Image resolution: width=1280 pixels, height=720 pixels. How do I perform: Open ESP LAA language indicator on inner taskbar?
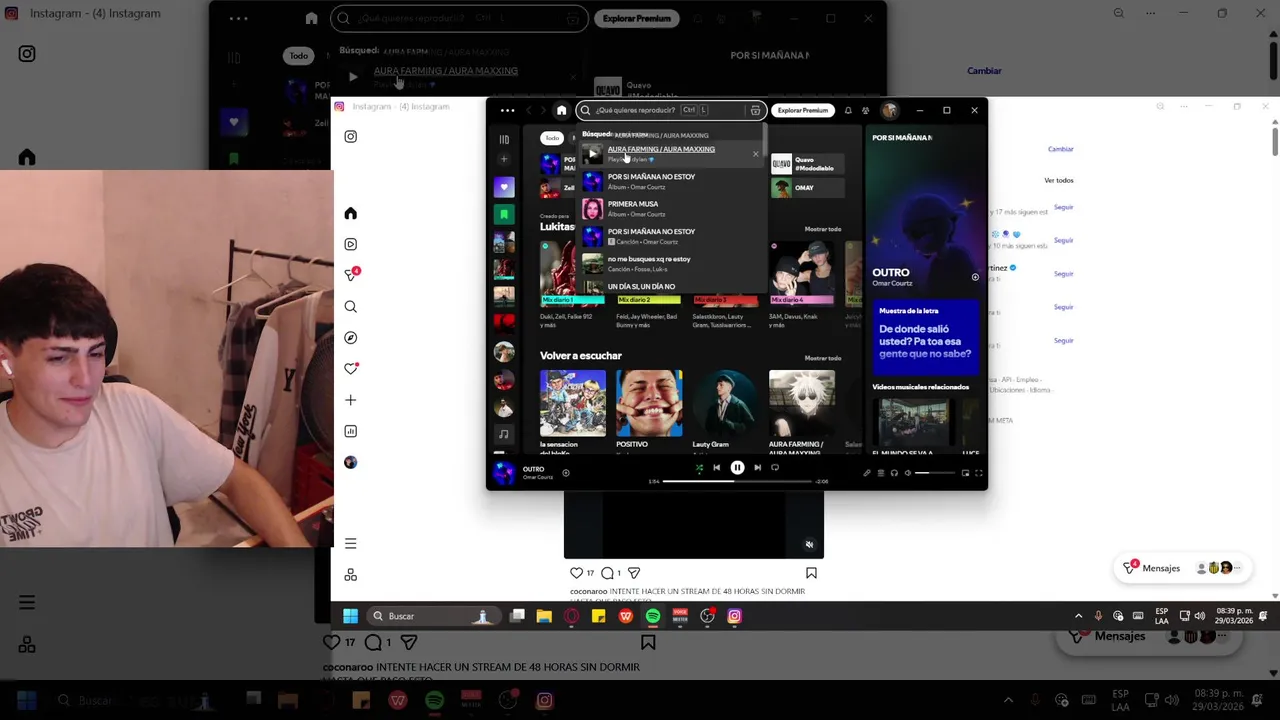[x=1161, y=616]
